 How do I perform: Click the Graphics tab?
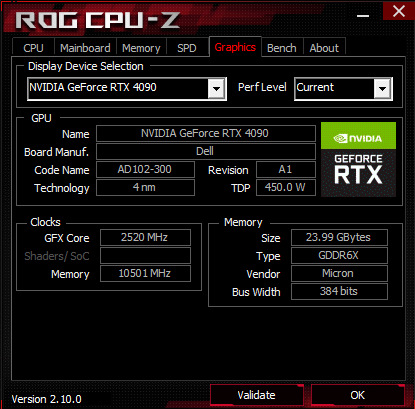235,47
